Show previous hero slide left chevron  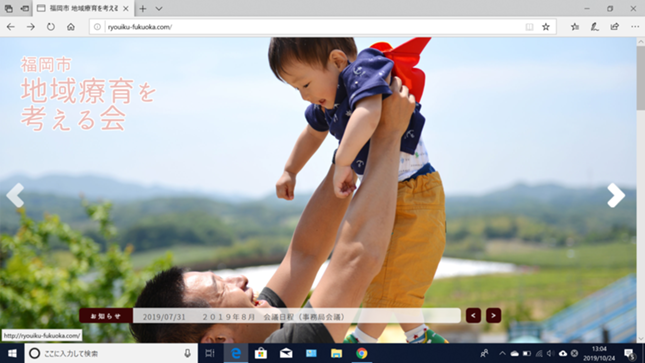[15, 195]
